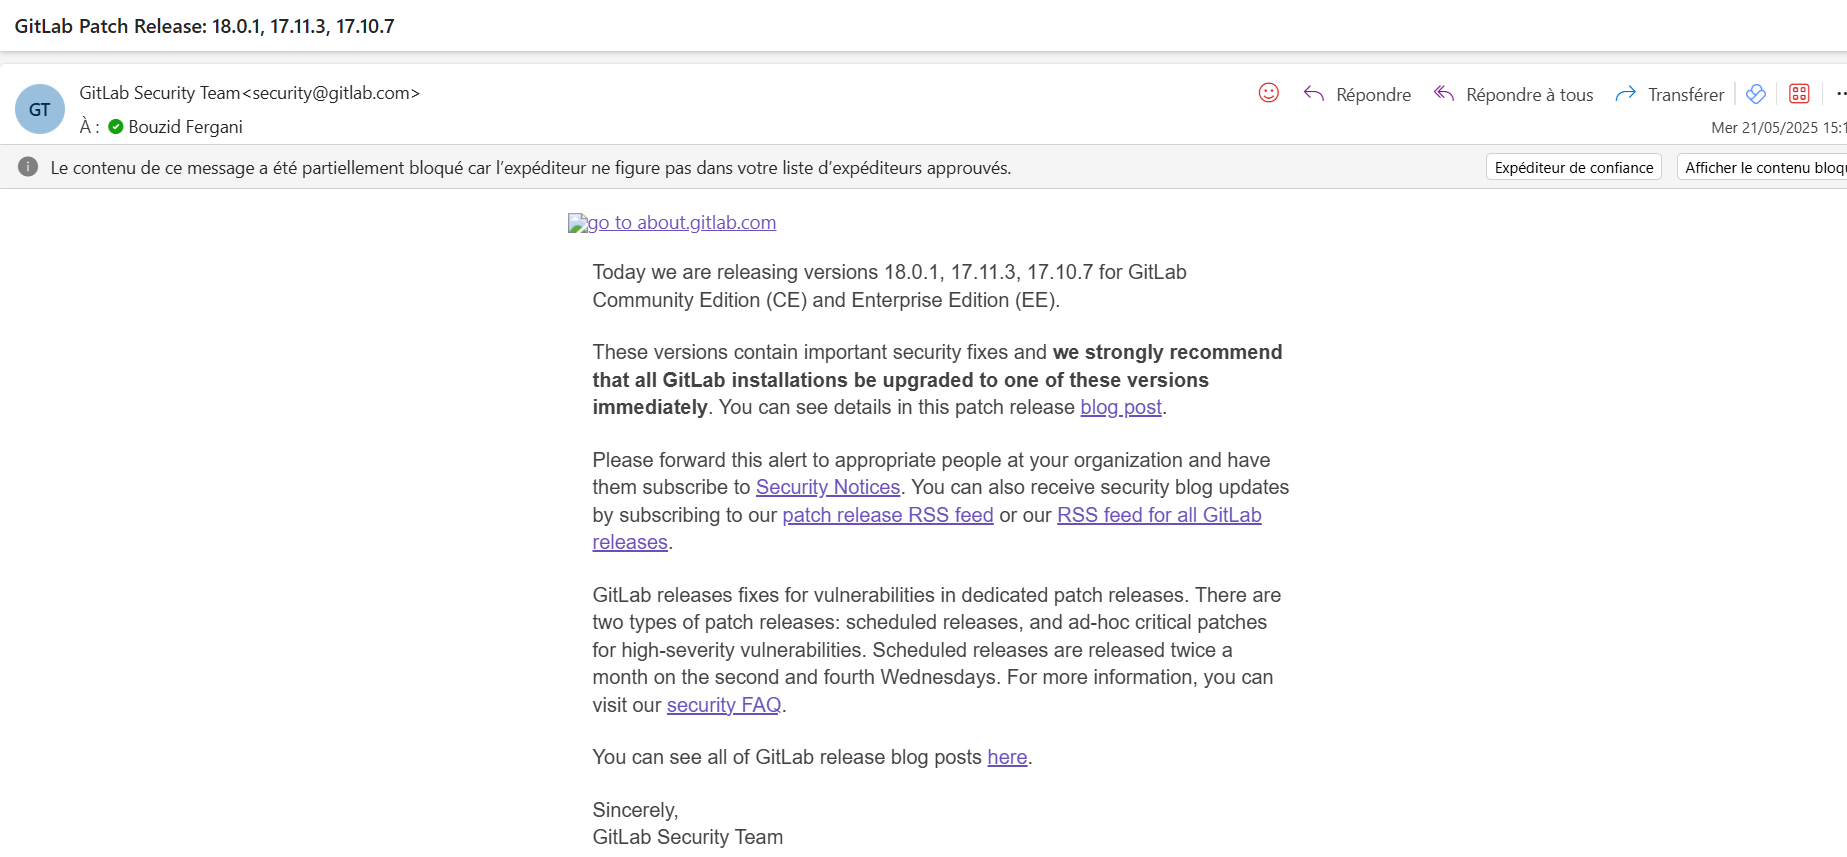
Task: Open the red apps grid icon
Action: point(1799,94)
